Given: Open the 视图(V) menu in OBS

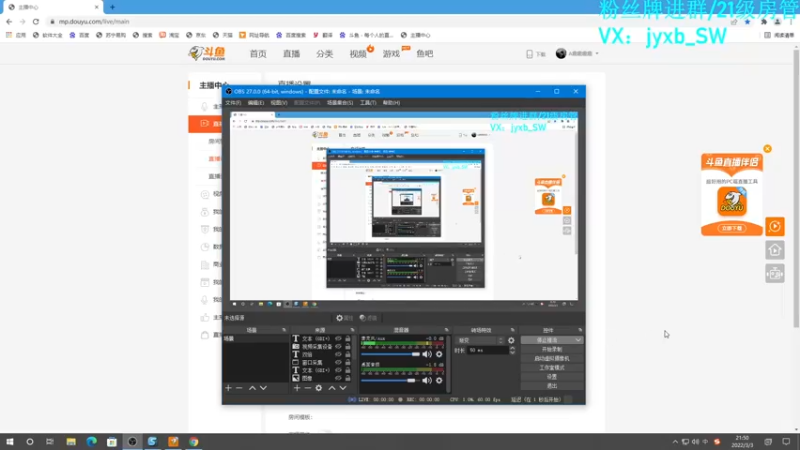Looking at the screenshot, I should pyautogui.click(x=279, y=103).
